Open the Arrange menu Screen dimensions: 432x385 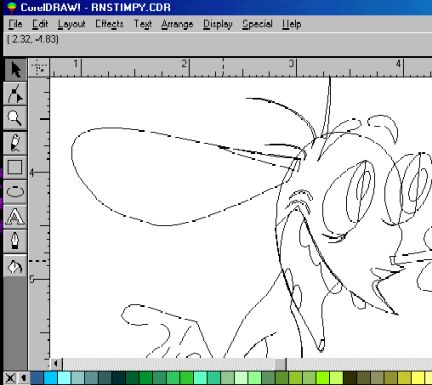pos(177,24)
